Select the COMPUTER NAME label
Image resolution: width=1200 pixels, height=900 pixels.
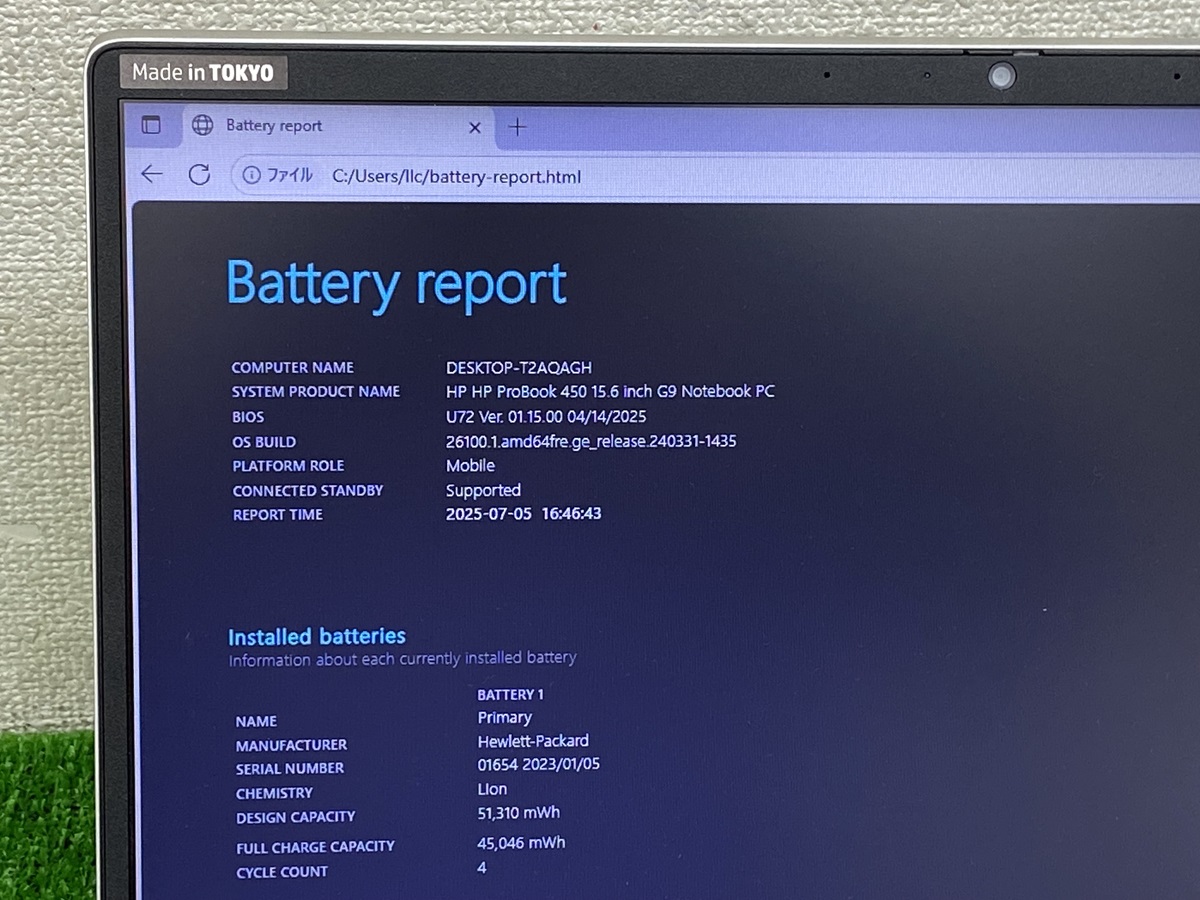click(292, 367)
